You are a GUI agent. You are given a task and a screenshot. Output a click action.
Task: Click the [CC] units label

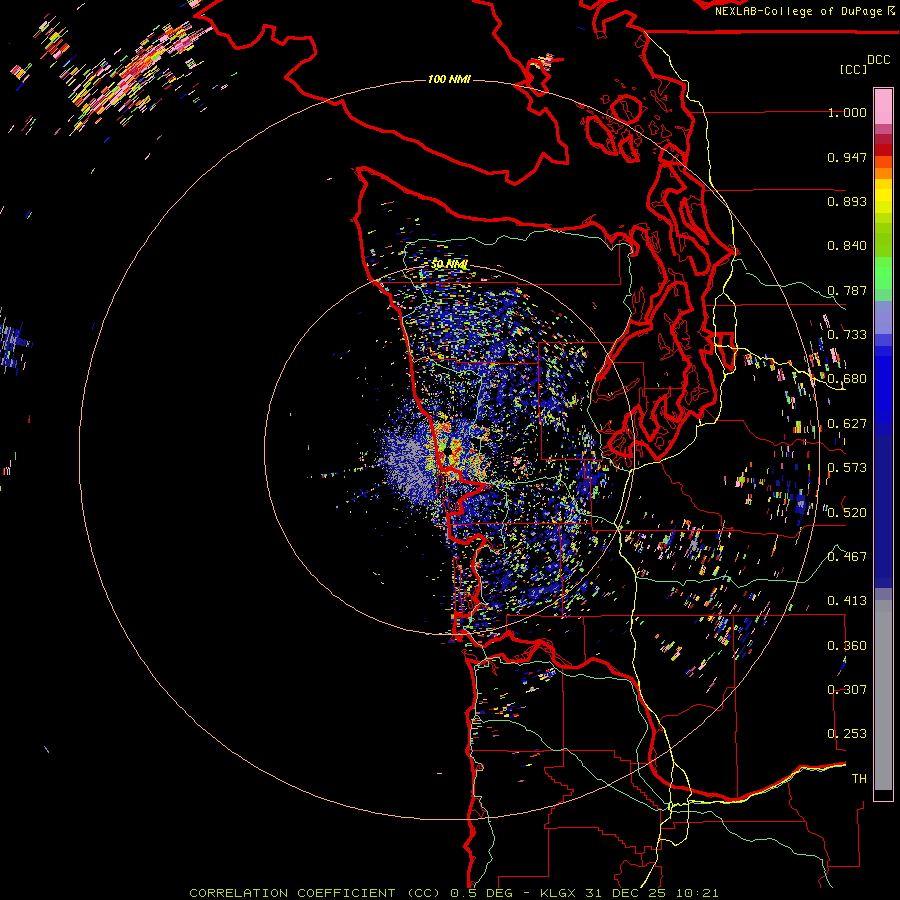(x=853, y=69)
